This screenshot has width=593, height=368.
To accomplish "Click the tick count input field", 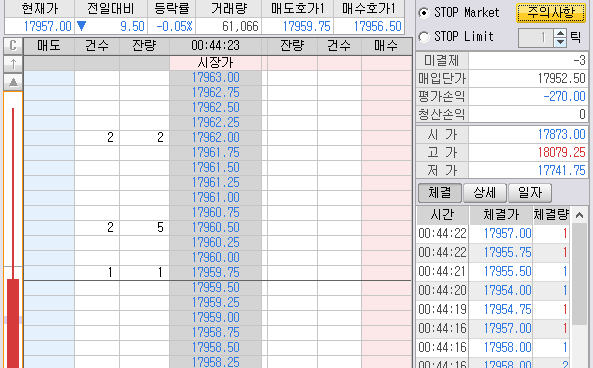I will pos(536,38).
